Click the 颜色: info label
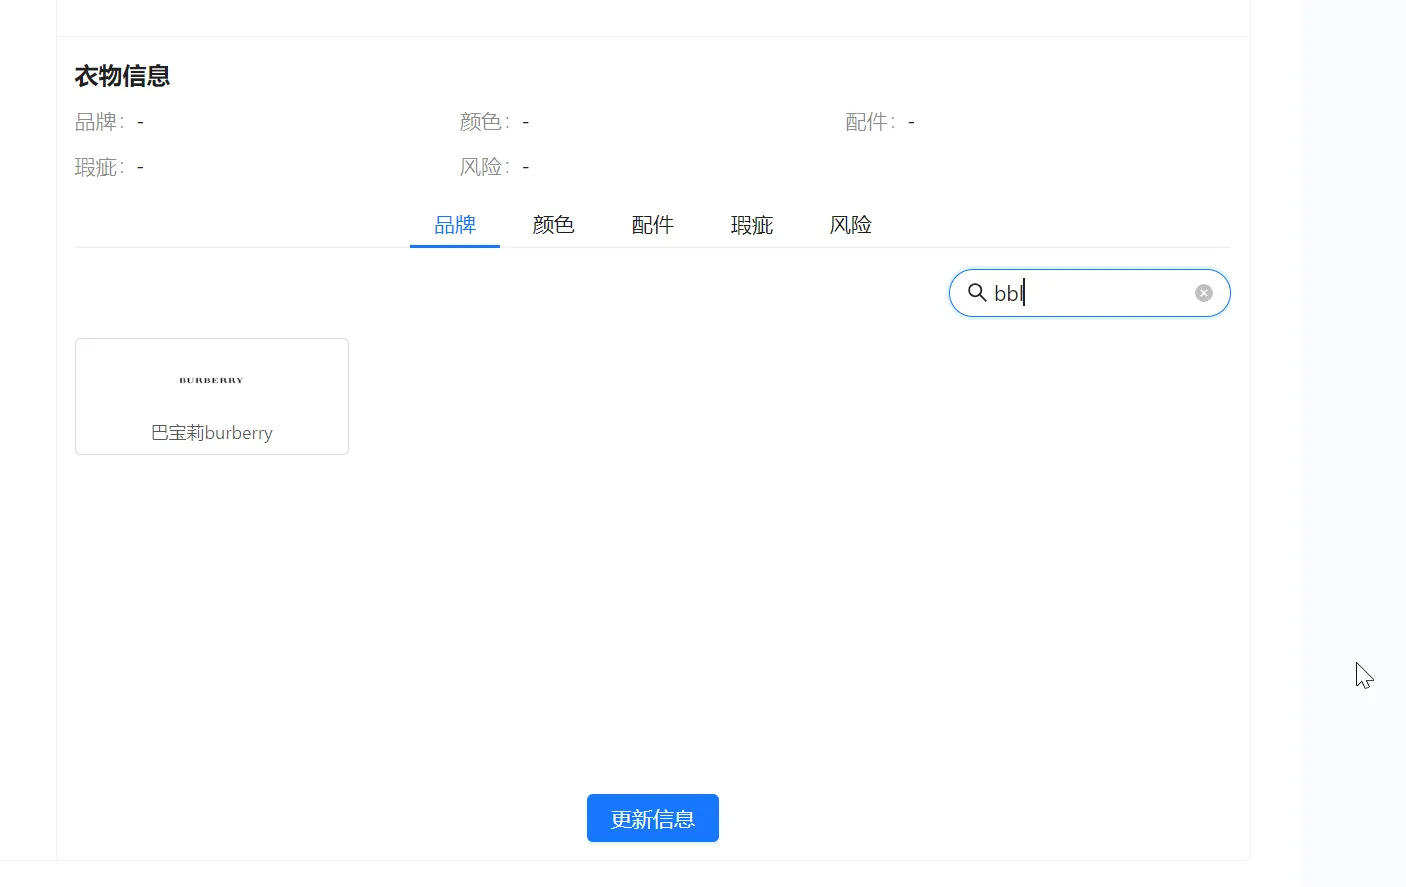The width and height of the screenshot is (1406, 887). coord(485,122)
